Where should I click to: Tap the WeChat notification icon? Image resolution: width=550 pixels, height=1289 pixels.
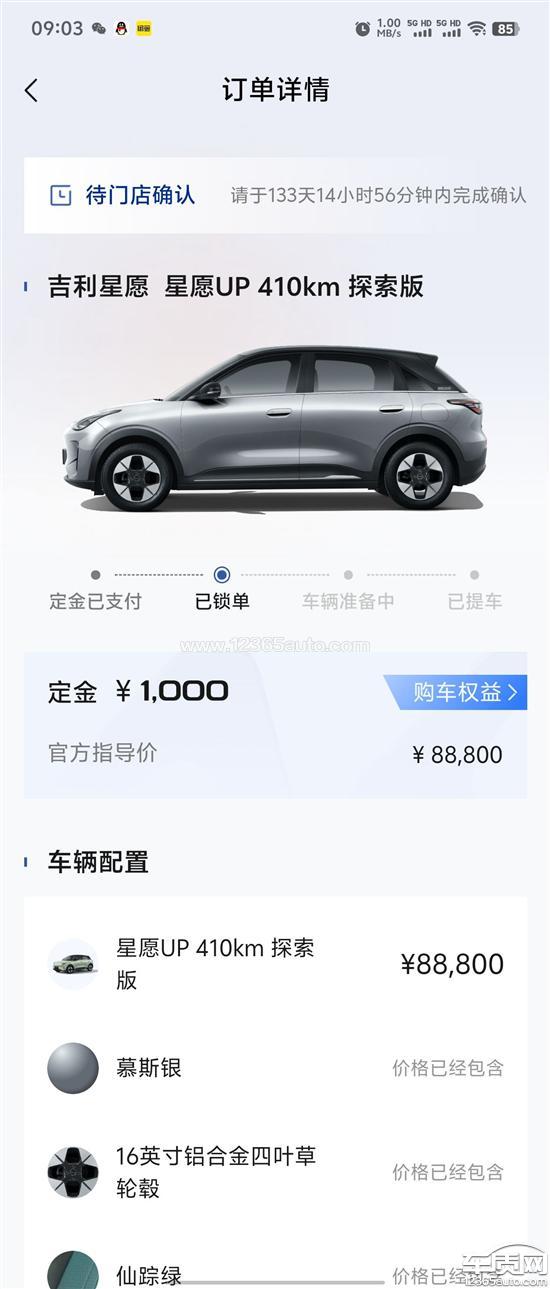click(x=99, y=29)
